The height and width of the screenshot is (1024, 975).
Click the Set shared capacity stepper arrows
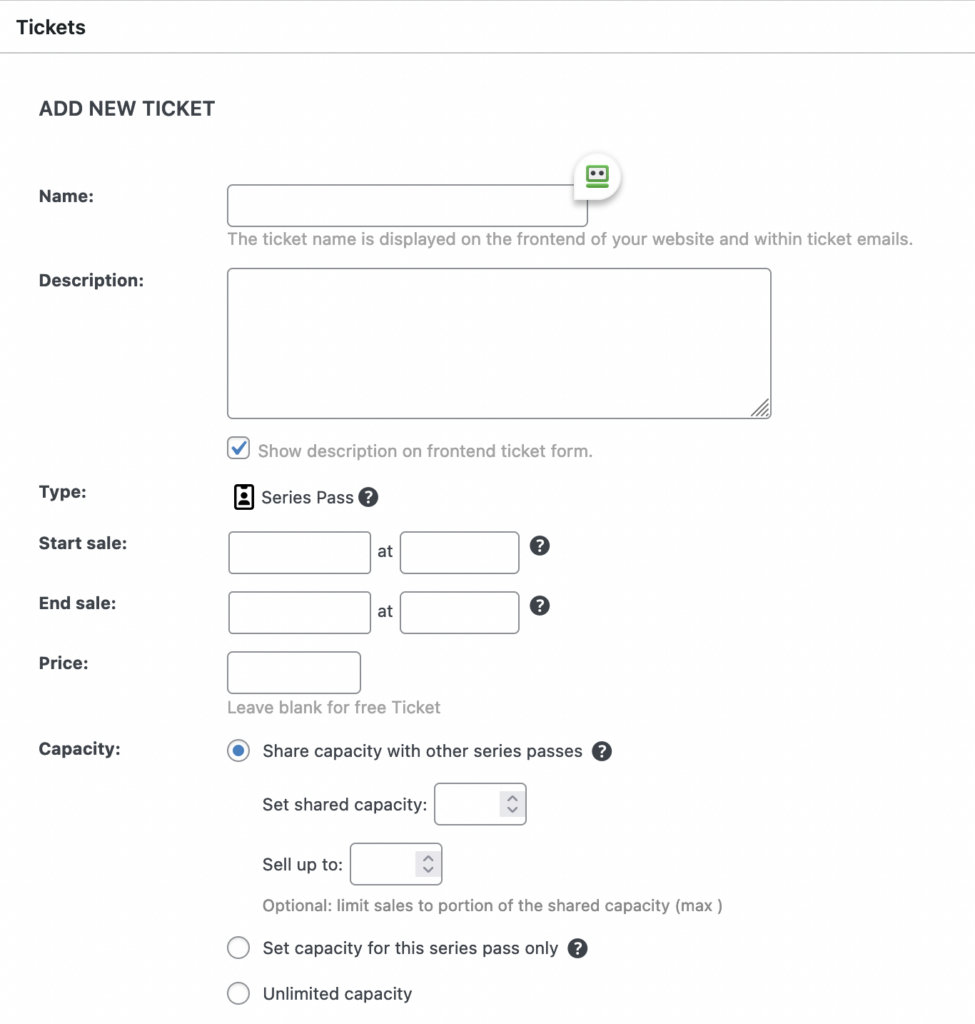click(512, 804)
